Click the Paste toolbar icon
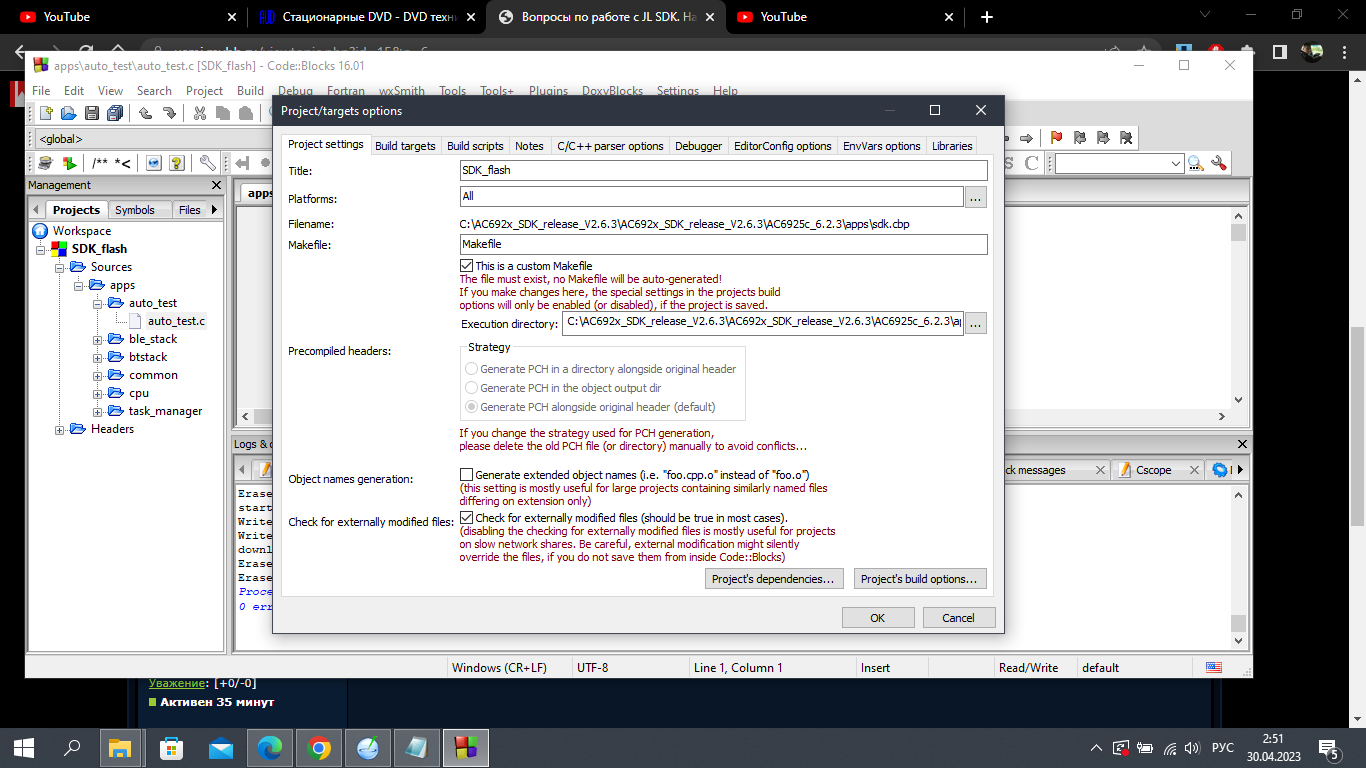Screen dimensions: 1366x768 [247, 113]
